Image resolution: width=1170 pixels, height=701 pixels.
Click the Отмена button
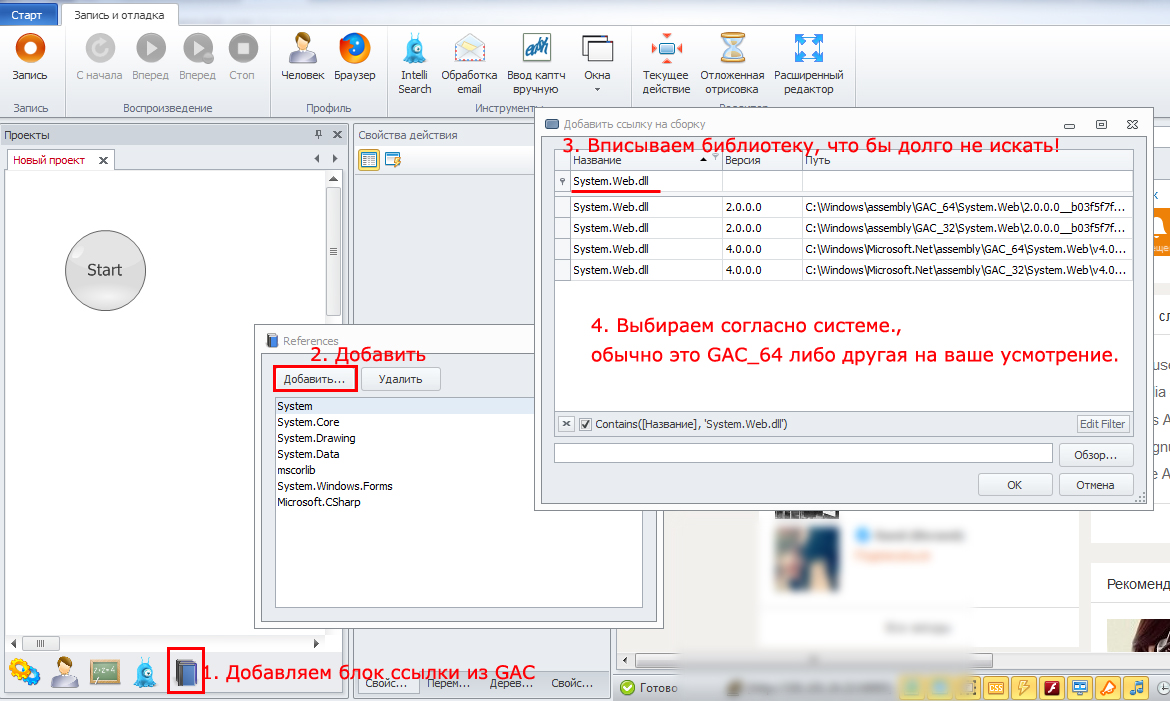tap(1095, 485)
